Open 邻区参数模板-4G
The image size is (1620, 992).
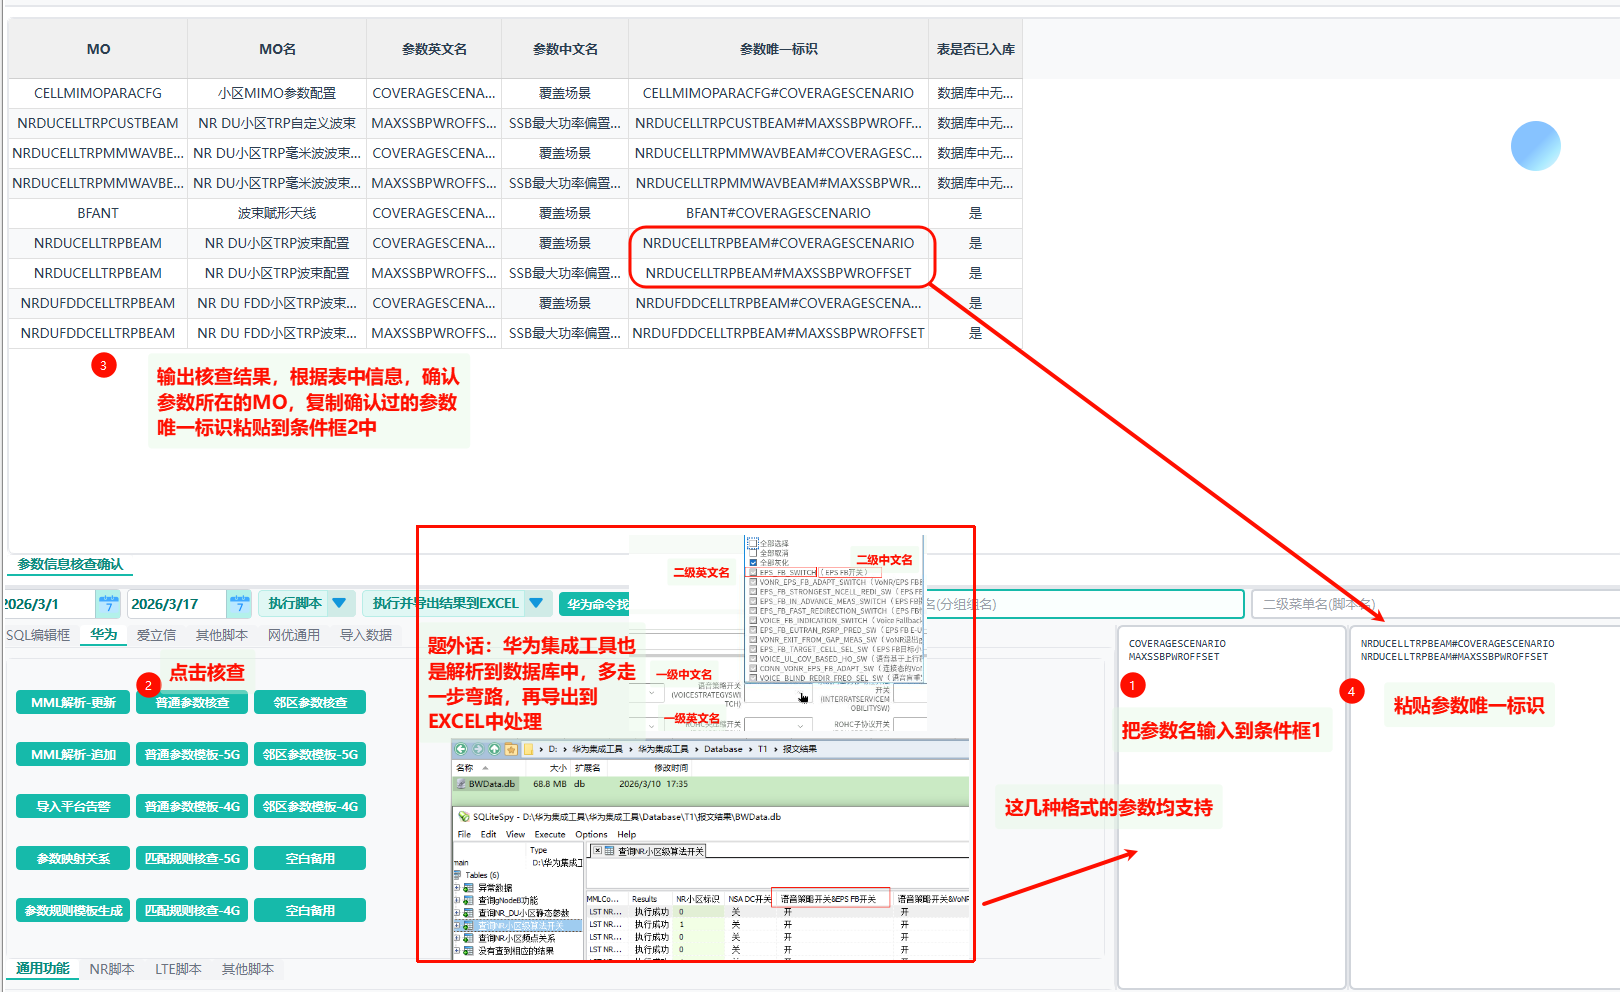(x=310, y=806)
